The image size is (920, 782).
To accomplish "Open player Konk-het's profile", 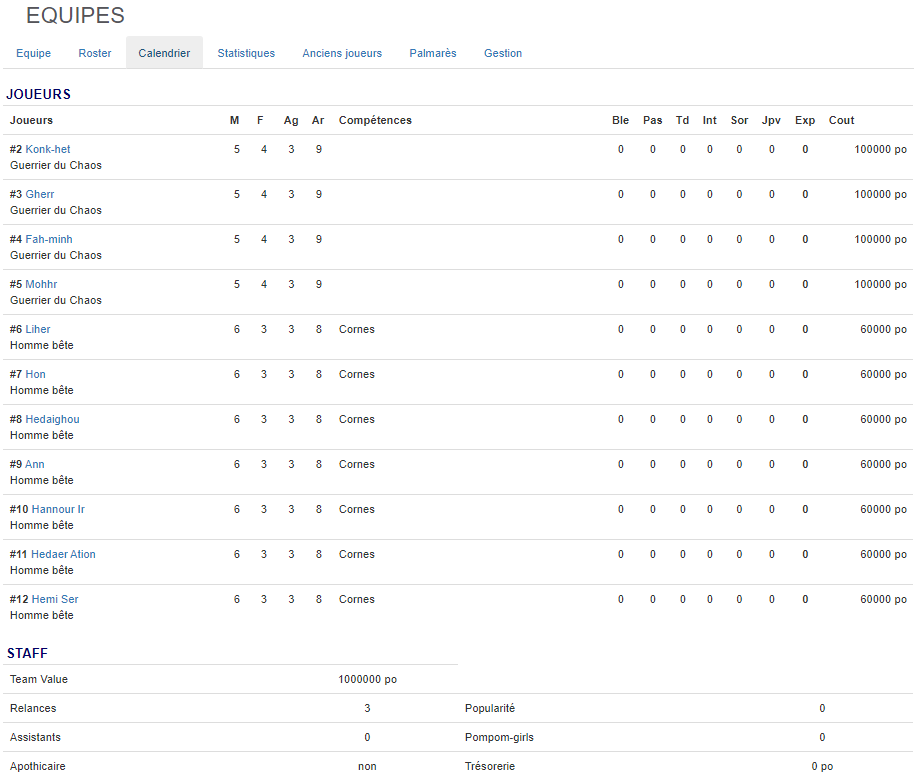I will 47,149.
